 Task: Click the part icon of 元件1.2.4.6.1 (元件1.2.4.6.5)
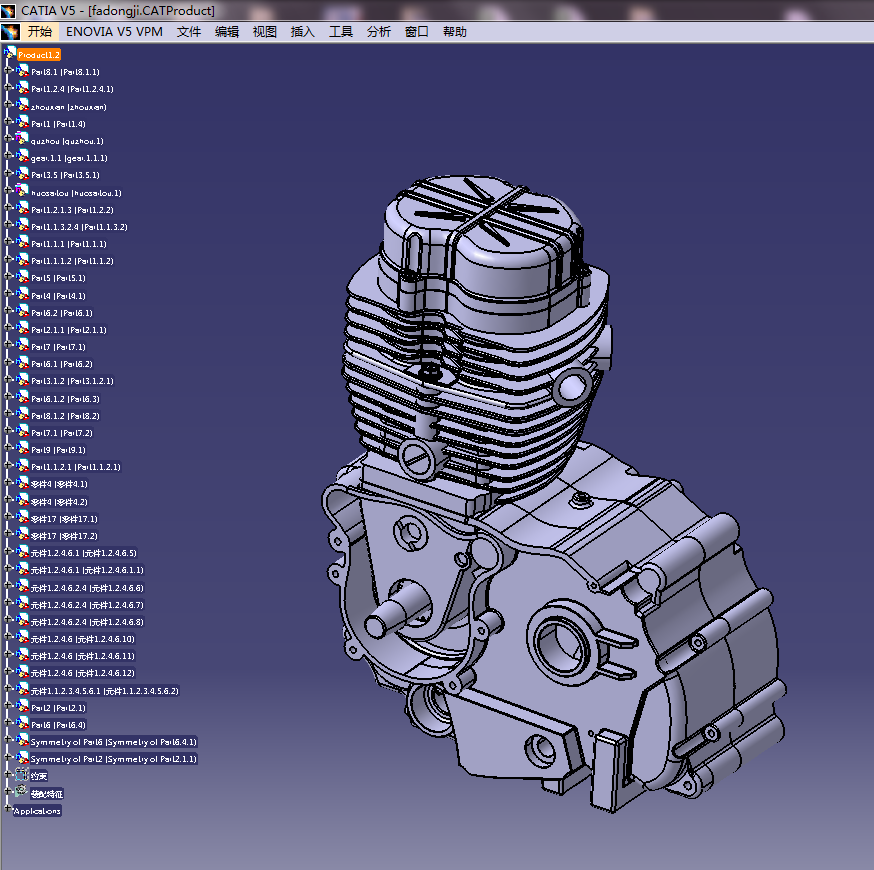[22, 552]
